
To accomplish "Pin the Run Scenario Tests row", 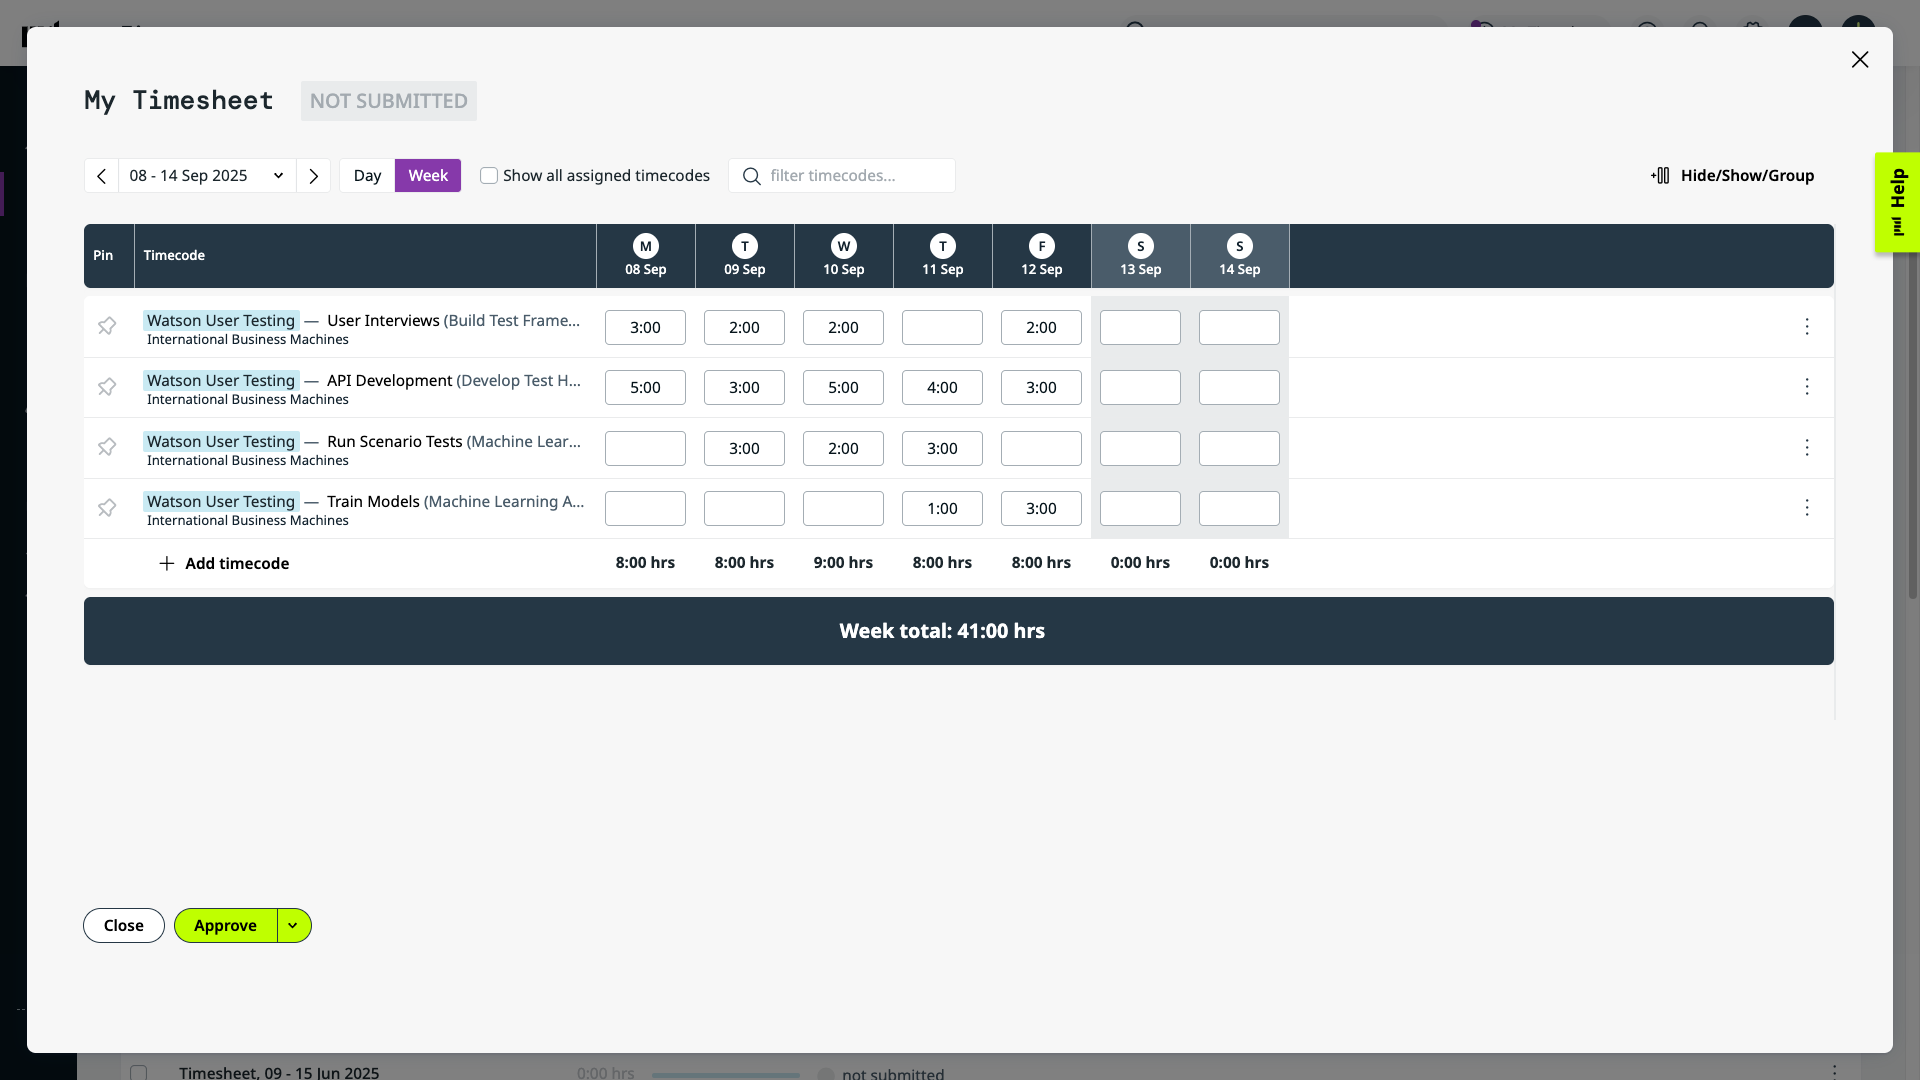I will [107, 447].
